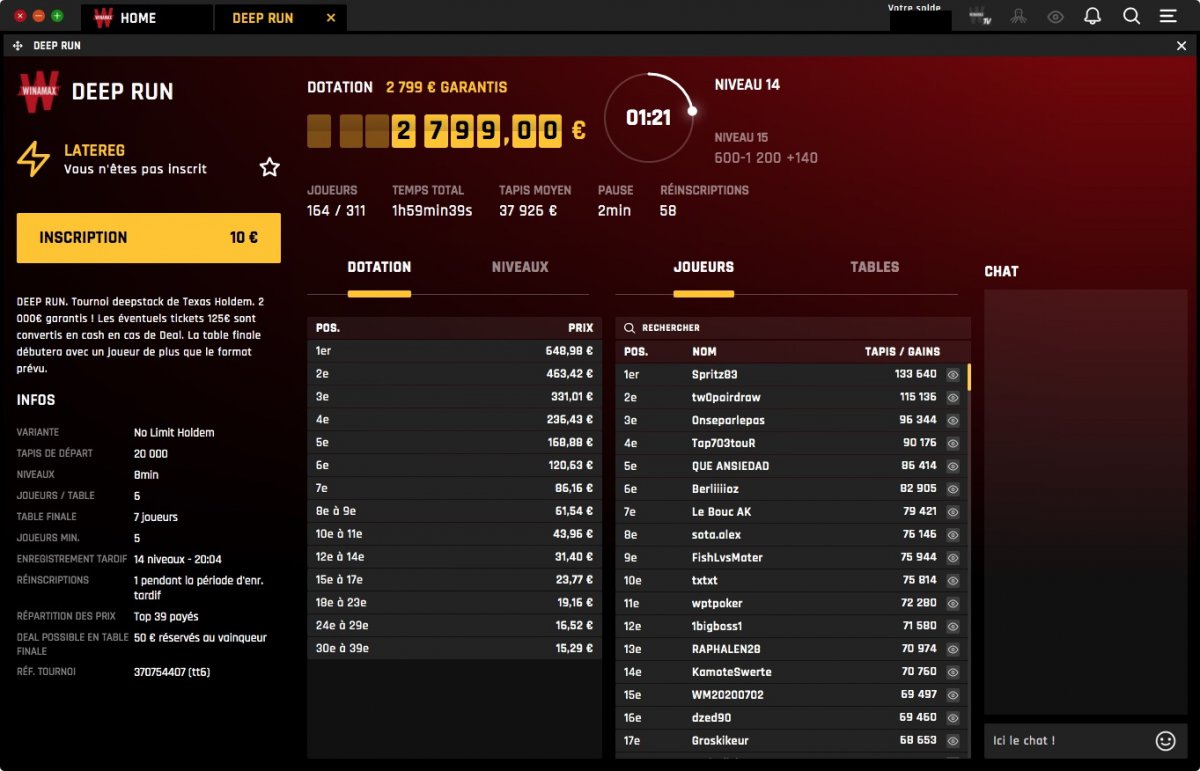The height and width of the screenshot is (771, 1200).
Task: Click the lightning Latereg icon
Action: point(33,159)
